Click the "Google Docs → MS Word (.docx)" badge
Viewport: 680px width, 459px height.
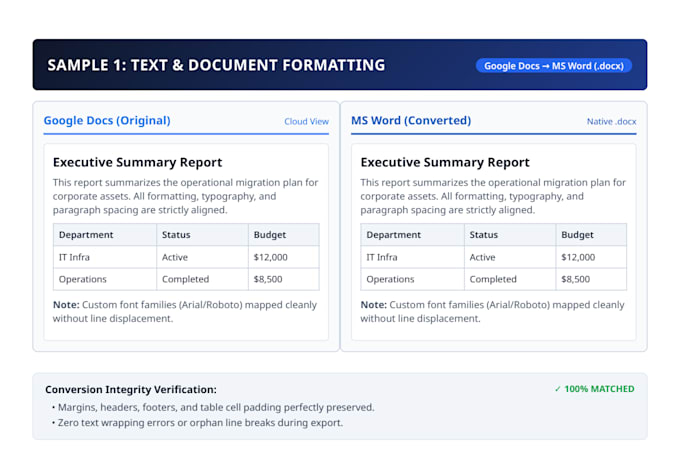554,66
